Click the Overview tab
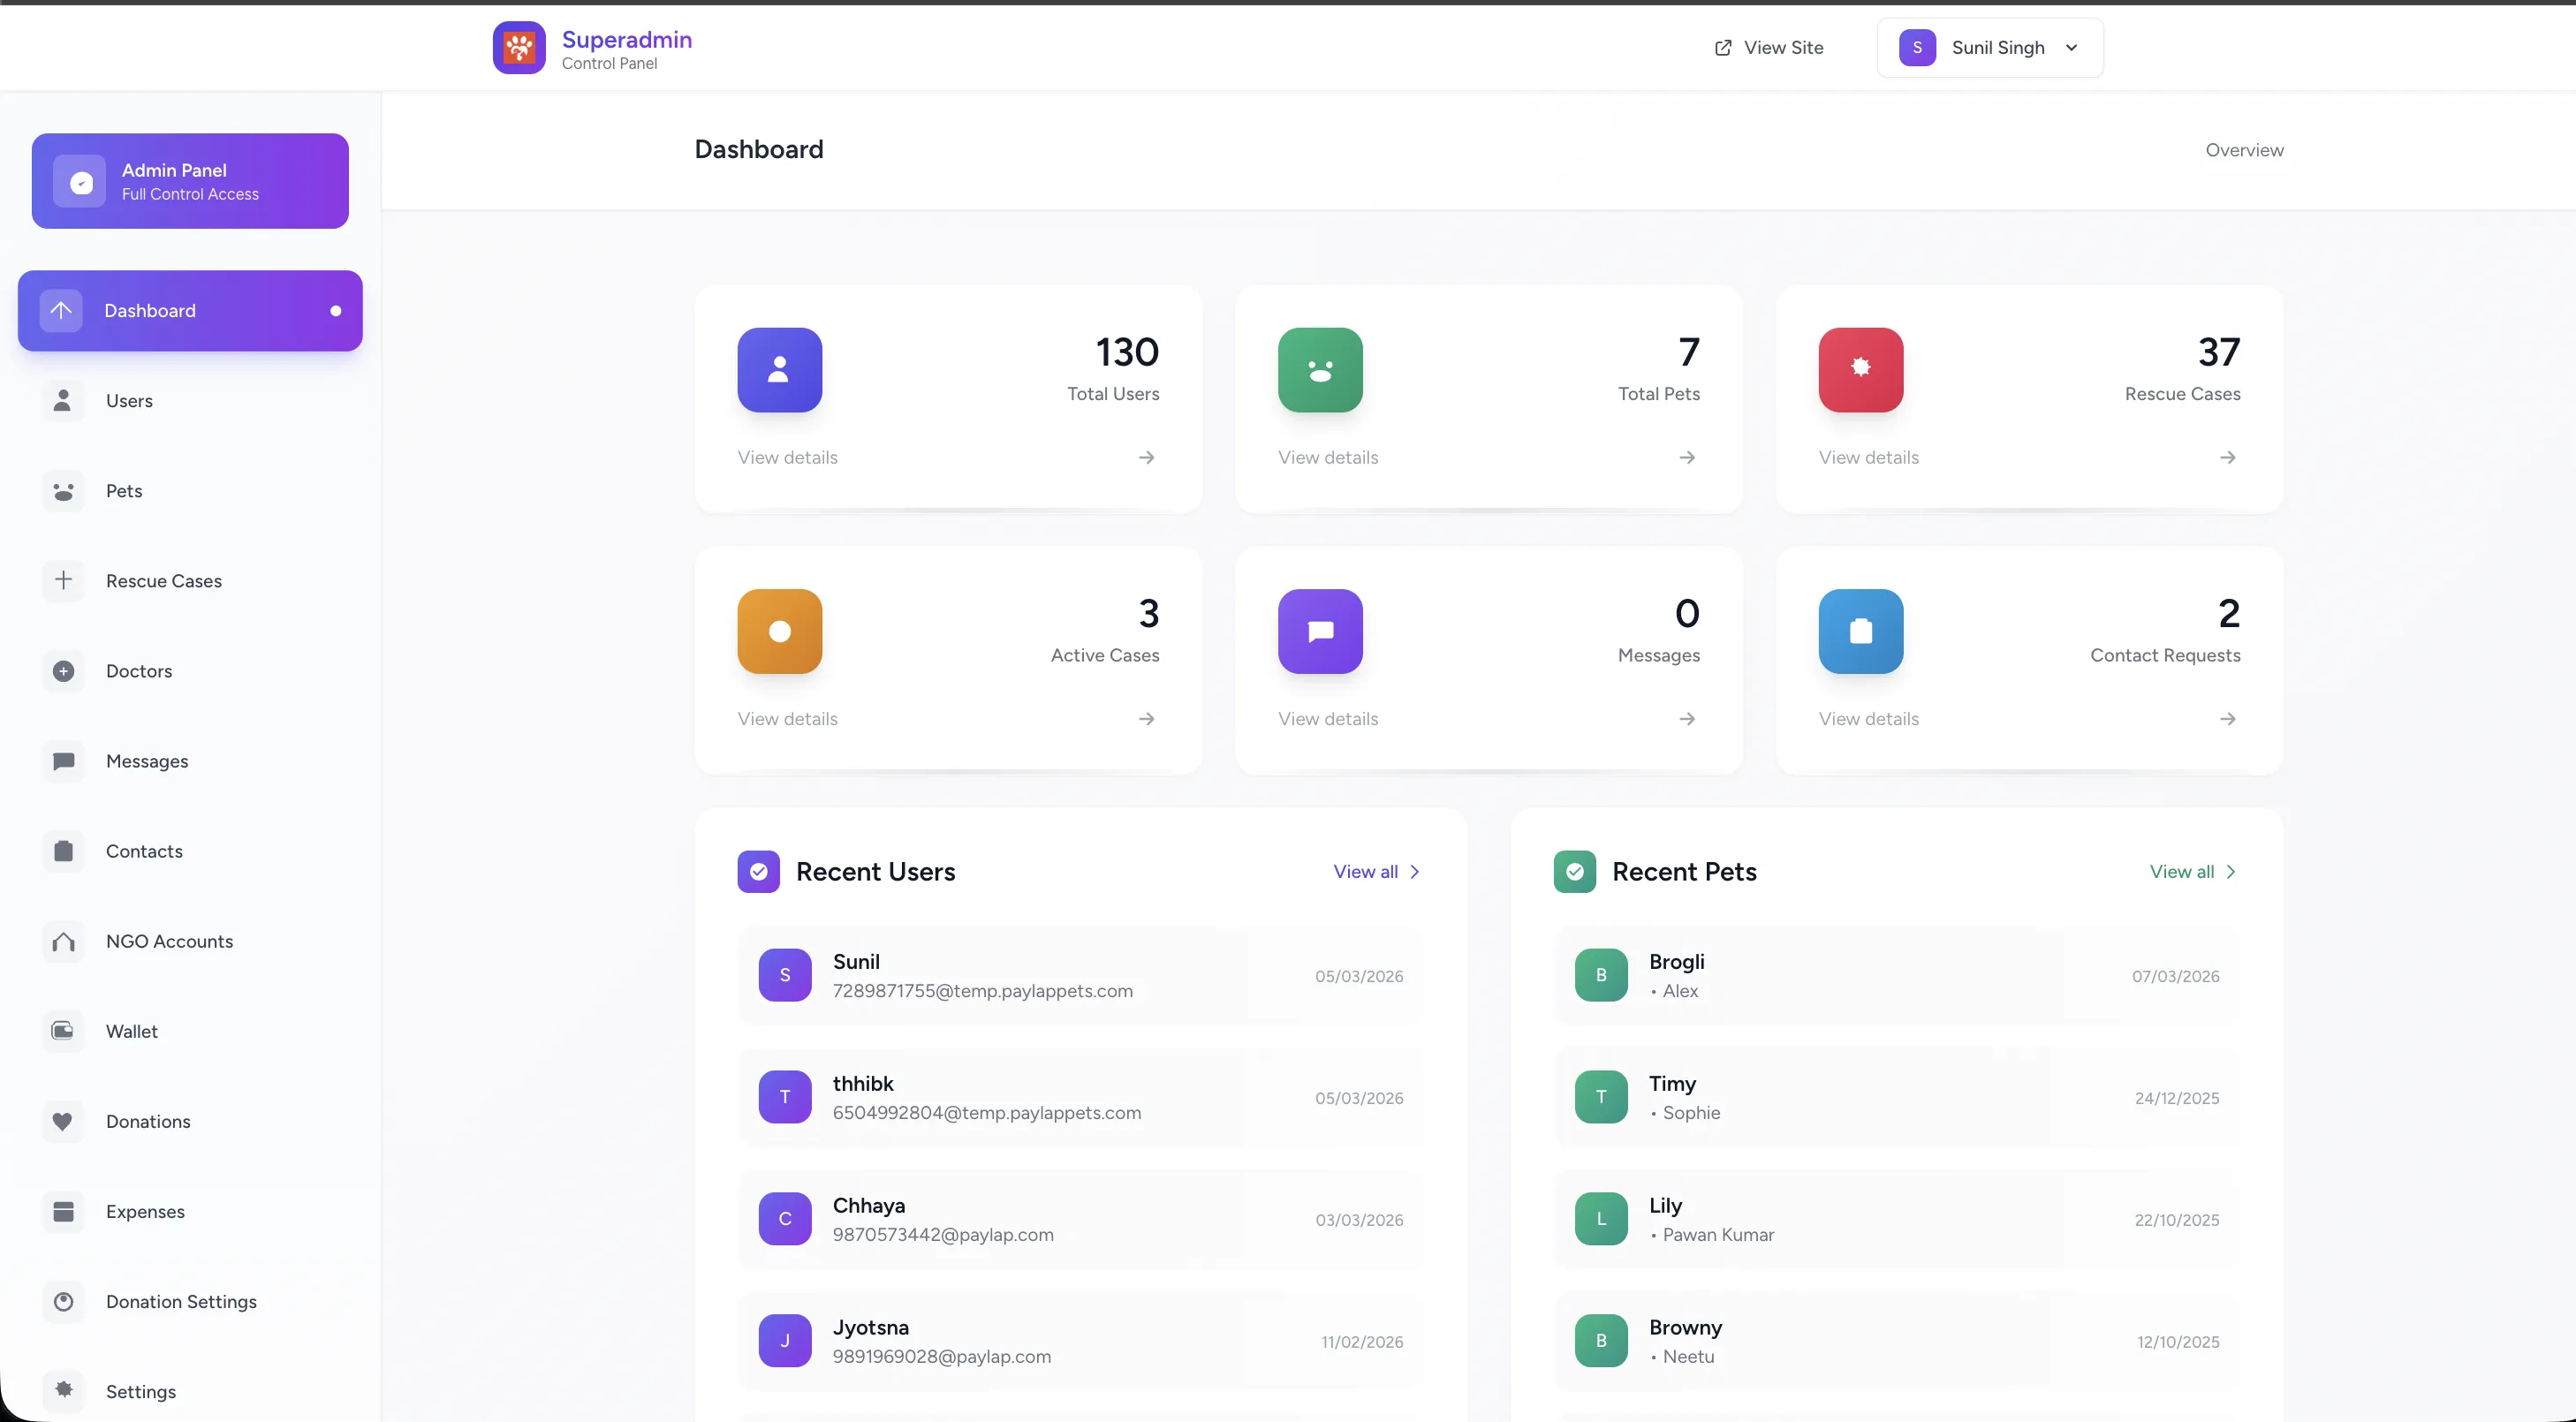The height and width of the screenshot is (1422, 2576). pos(2244,149)
